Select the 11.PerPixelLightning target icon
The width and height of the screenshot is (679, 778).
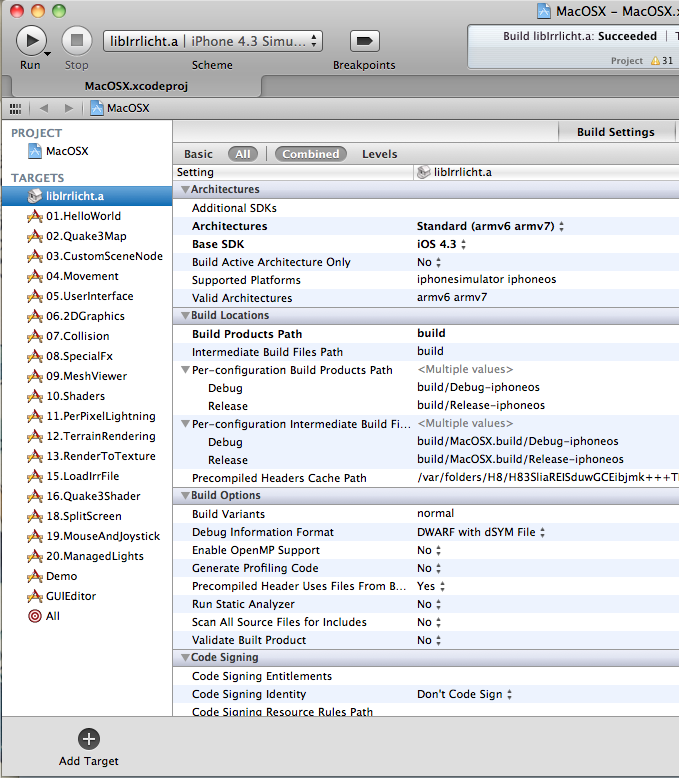(x=35, y=416)
